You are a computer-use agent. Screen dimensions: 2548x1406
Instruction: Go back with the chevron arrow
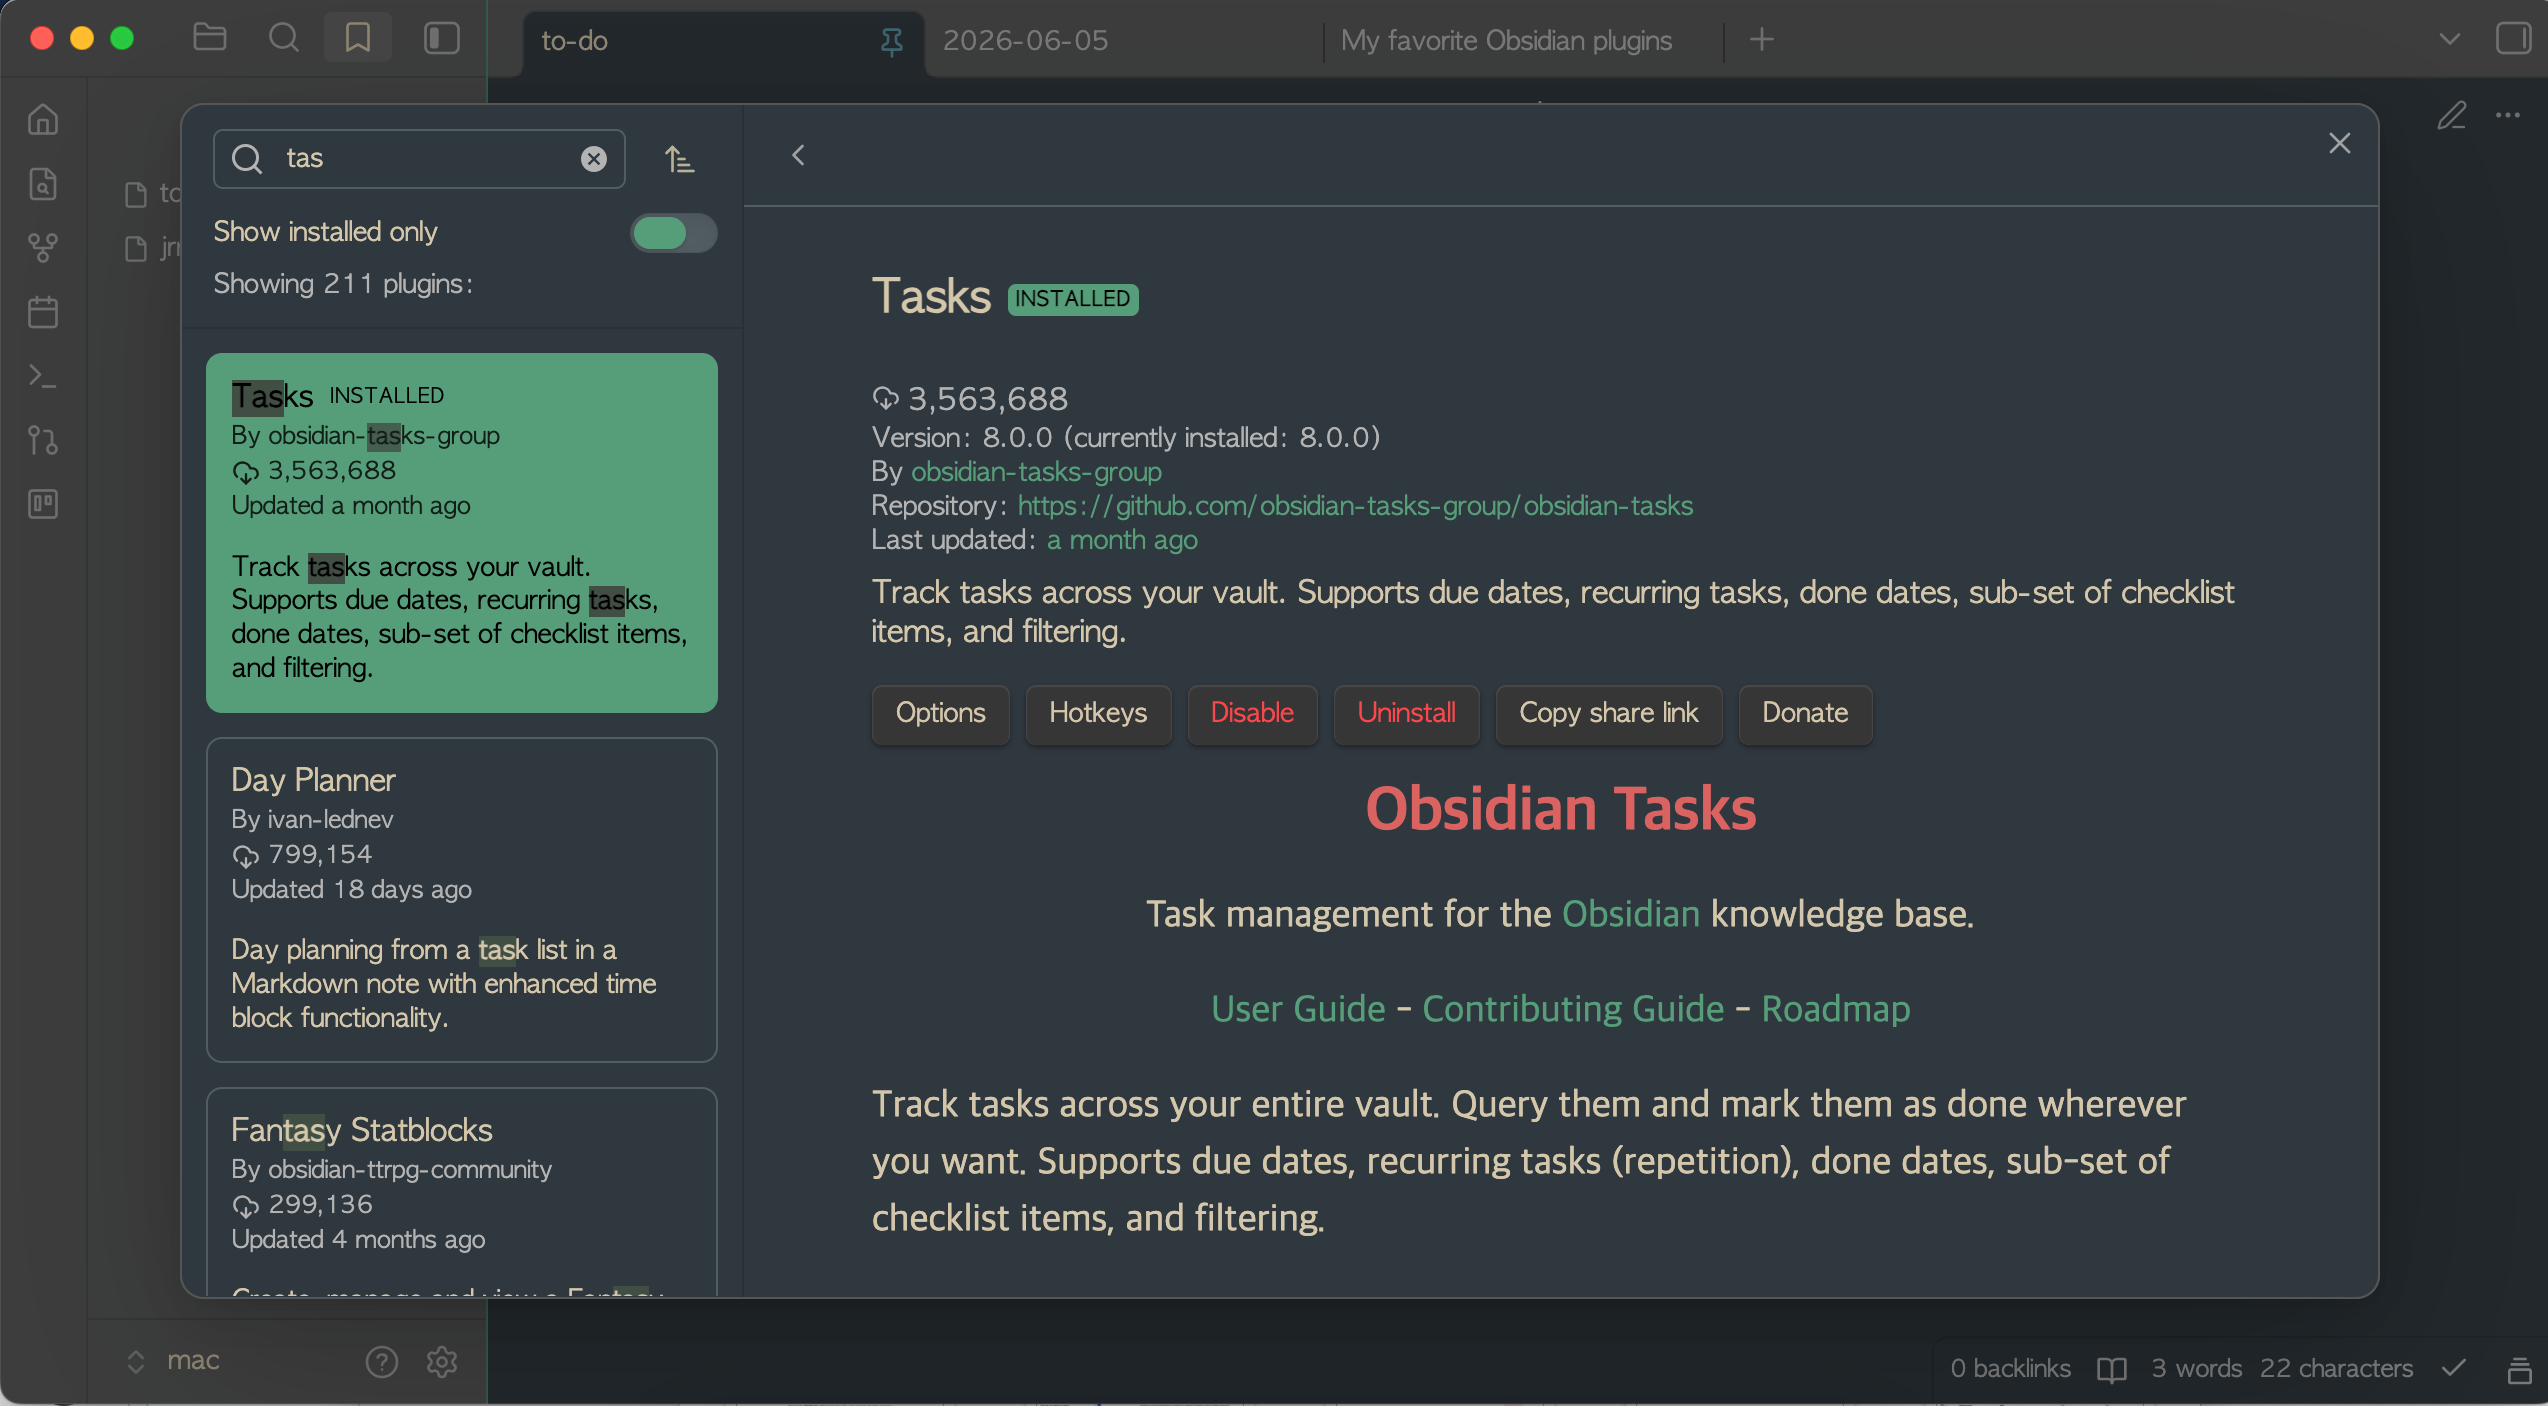click(x=798, y=155)
